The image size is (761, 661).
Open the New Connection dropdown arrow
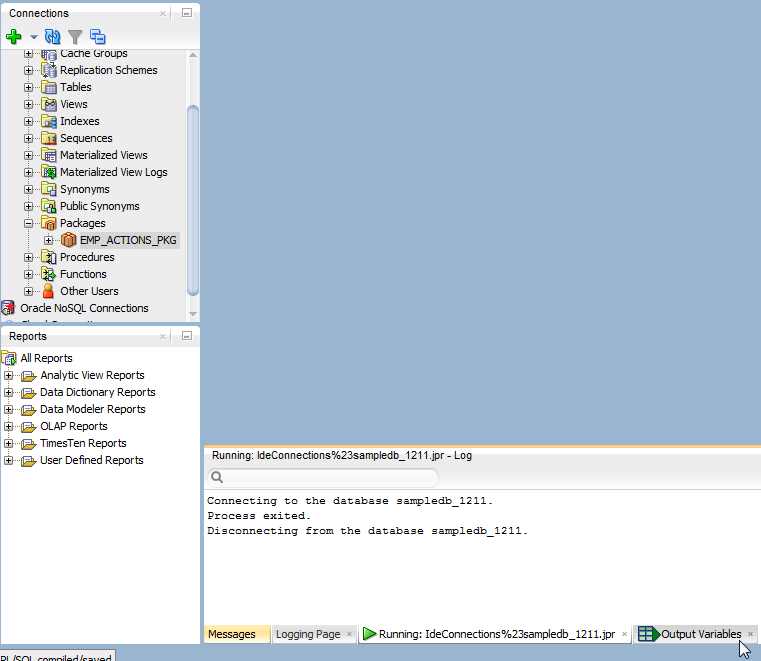33,37
